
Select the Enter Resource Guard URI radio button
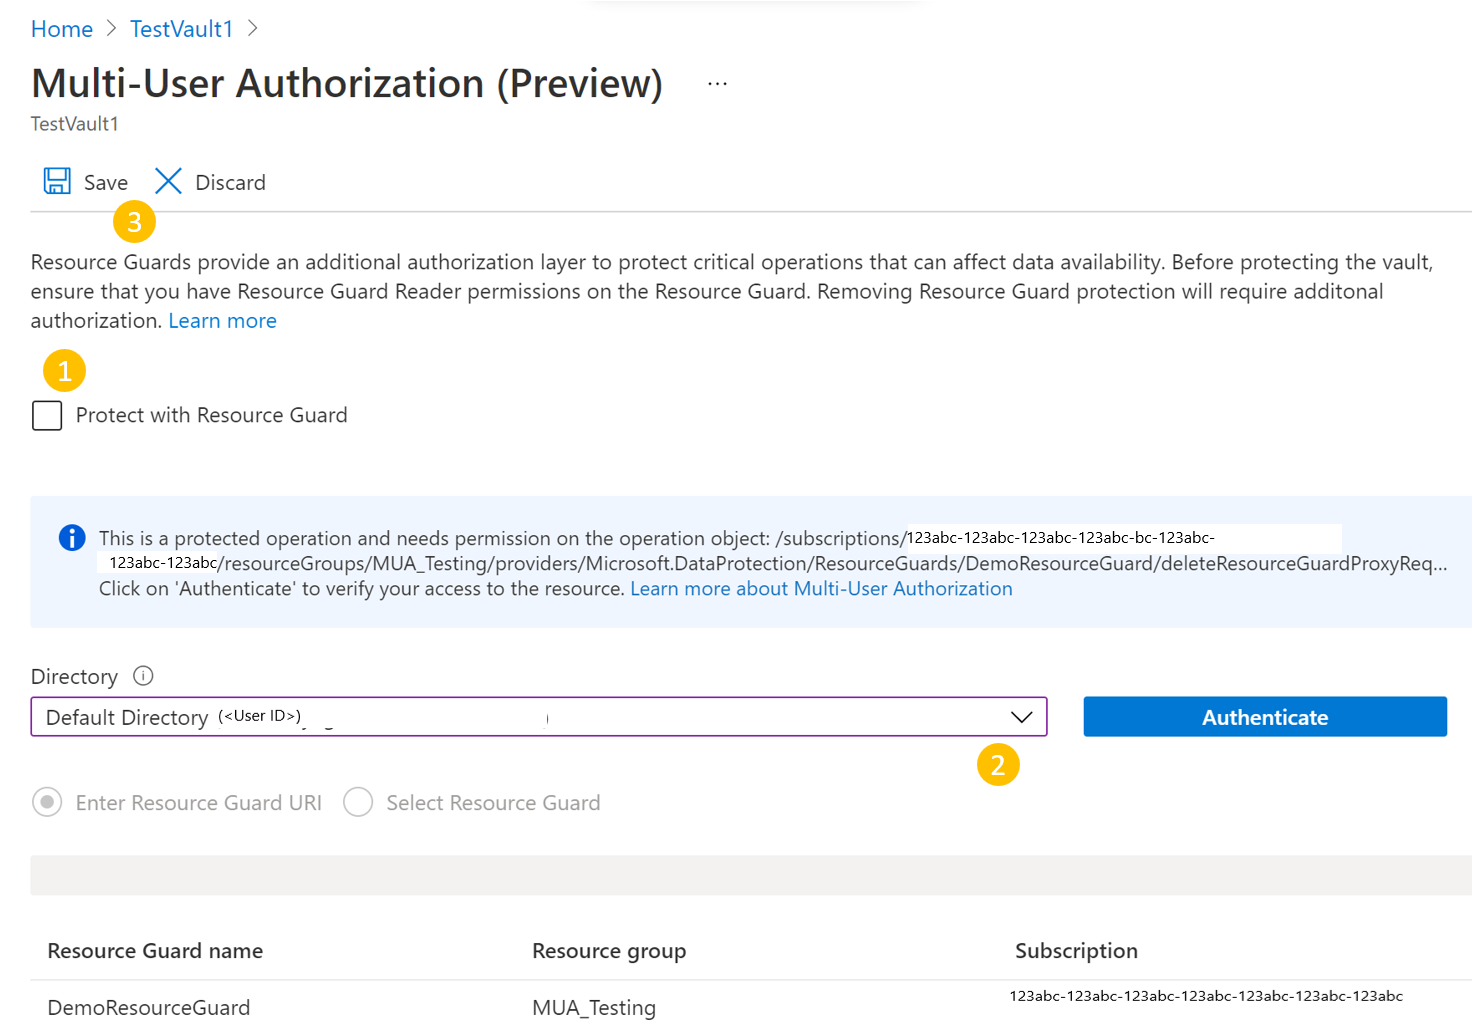(x=47, y=802)
